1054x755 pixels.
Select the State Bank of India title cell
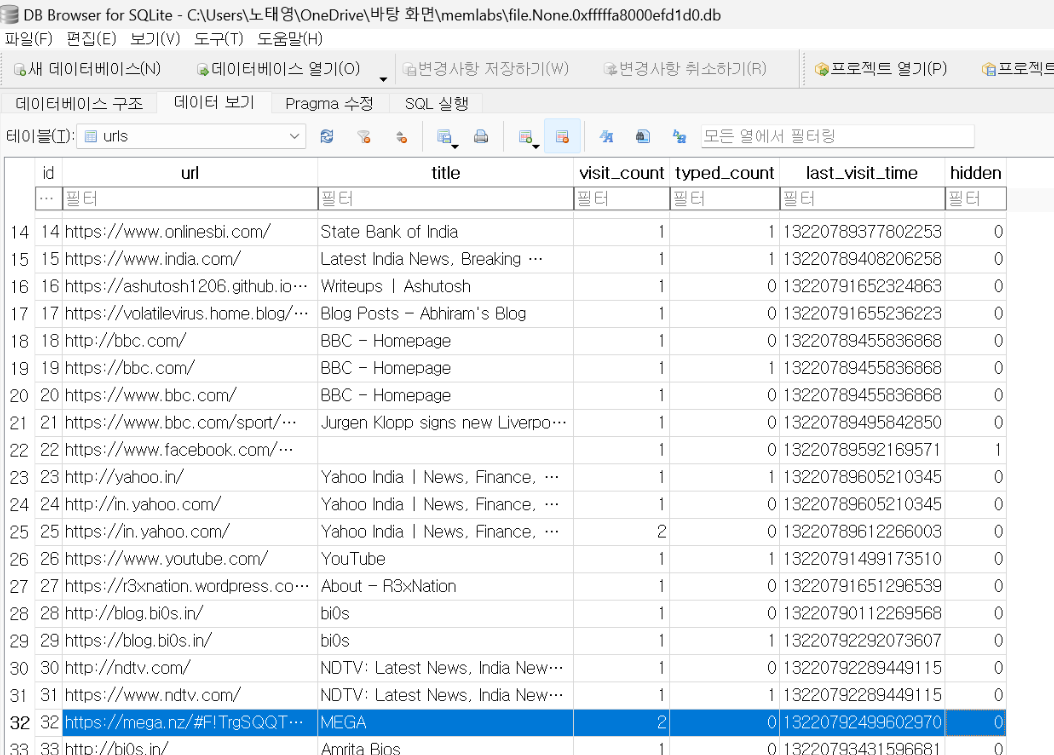click(446, 232)
